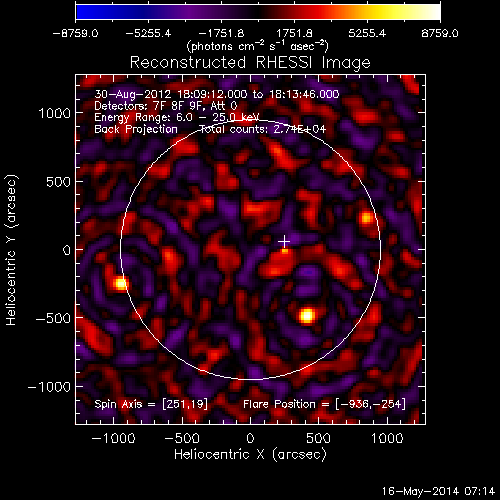
Task: Click the 500 tick label on the Y axis
Action: click(58, 182)
